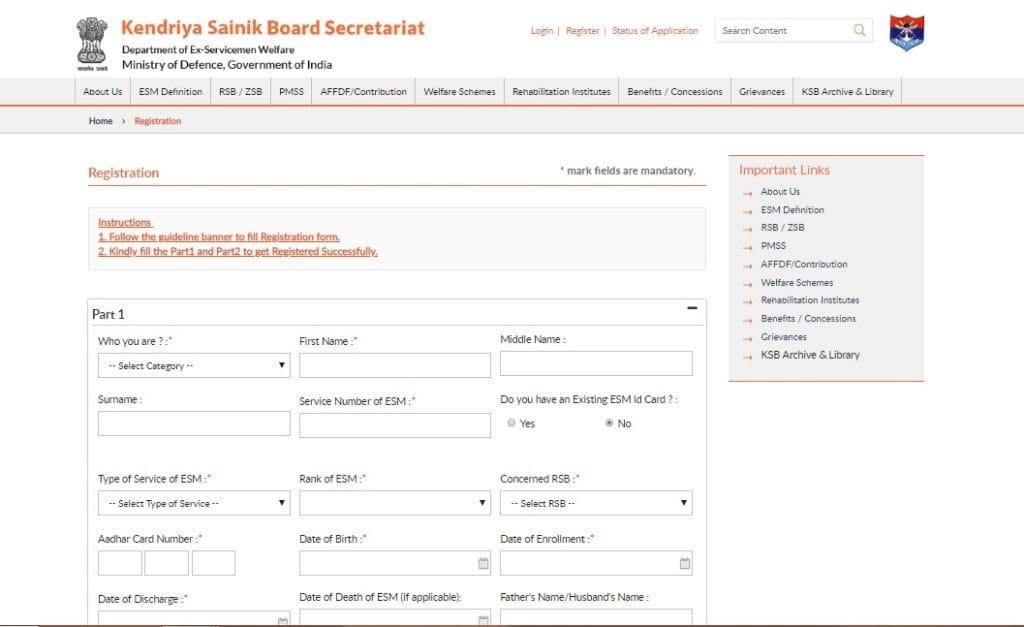Click the 'Kindly fill the Part1 and Part2' link
Viewport: 1024px width, 627px height.
[x=238, y=251]
